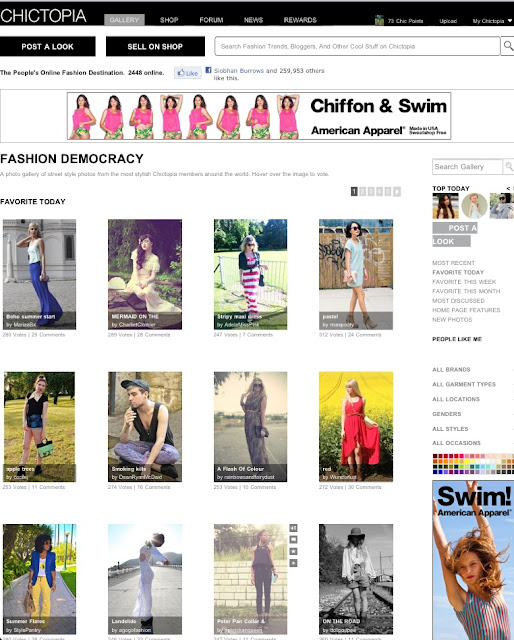Click the comment bubble icon beside Peter Pan Collar photo
Viewport: 514px width, 640px height.
293,540
